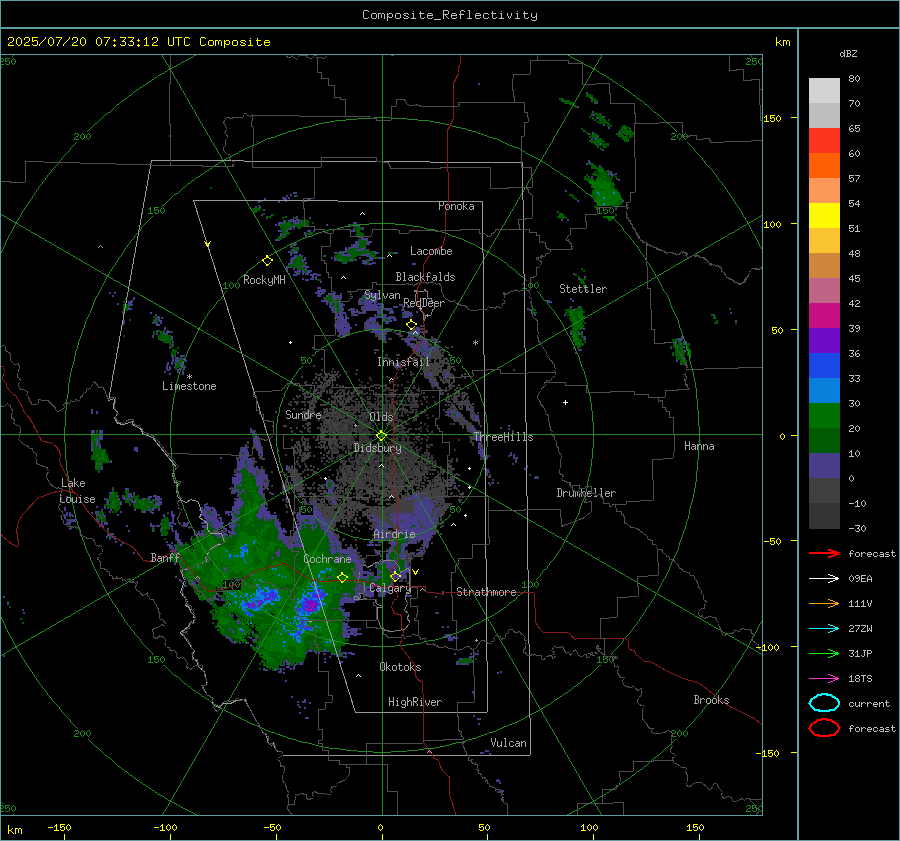This screenshot has width=900, height=841.
Task: Click the 42 dBZ scale label
Action: 854,304
